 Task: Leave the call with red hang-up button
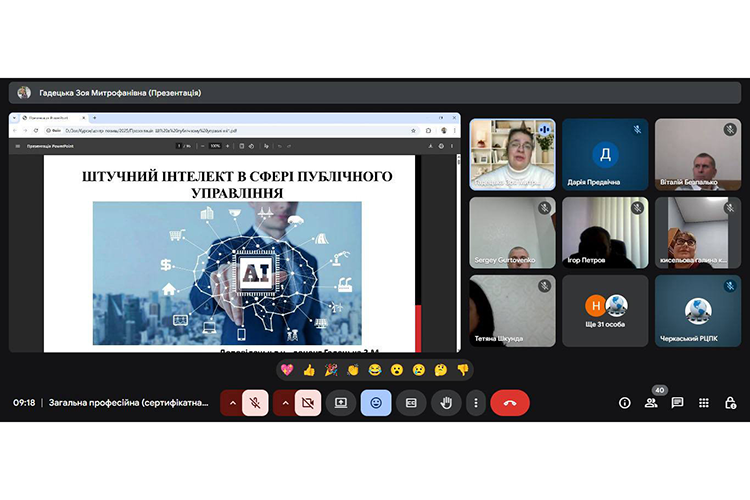(510, 402)
